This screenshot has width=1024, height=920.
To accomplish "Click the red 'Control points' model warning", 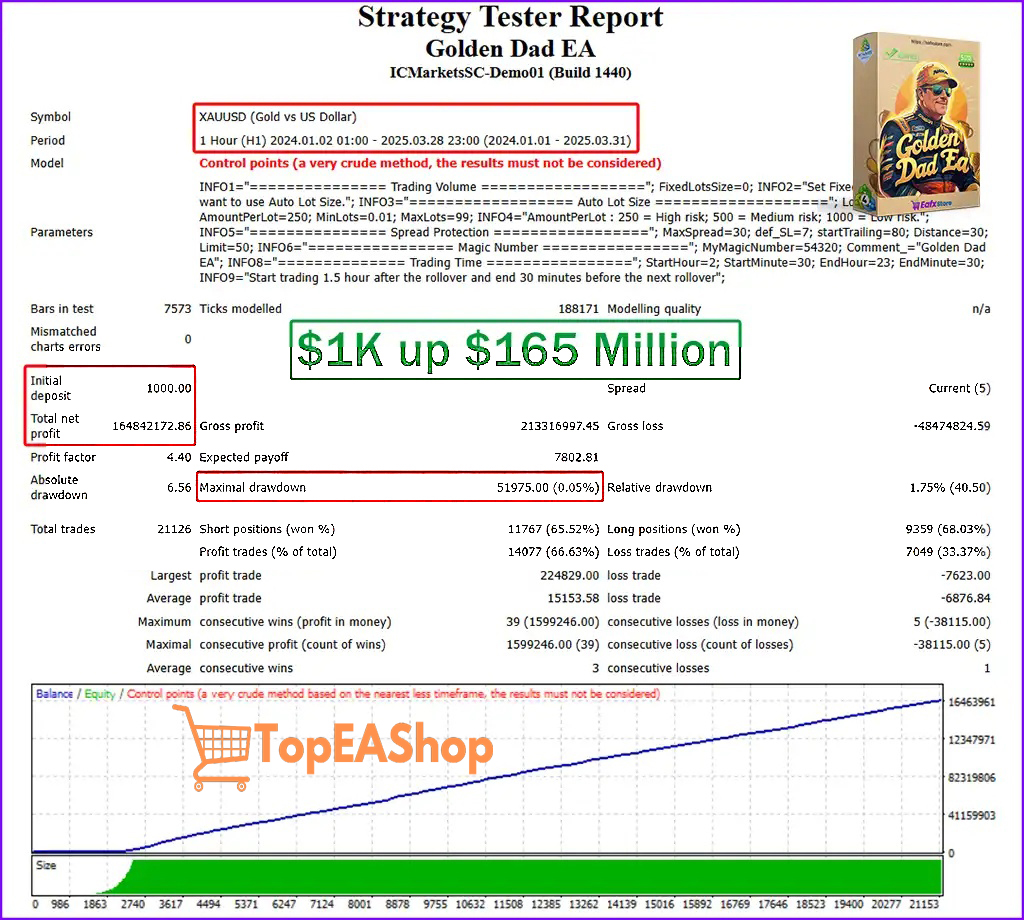I will tap(430, 163).
